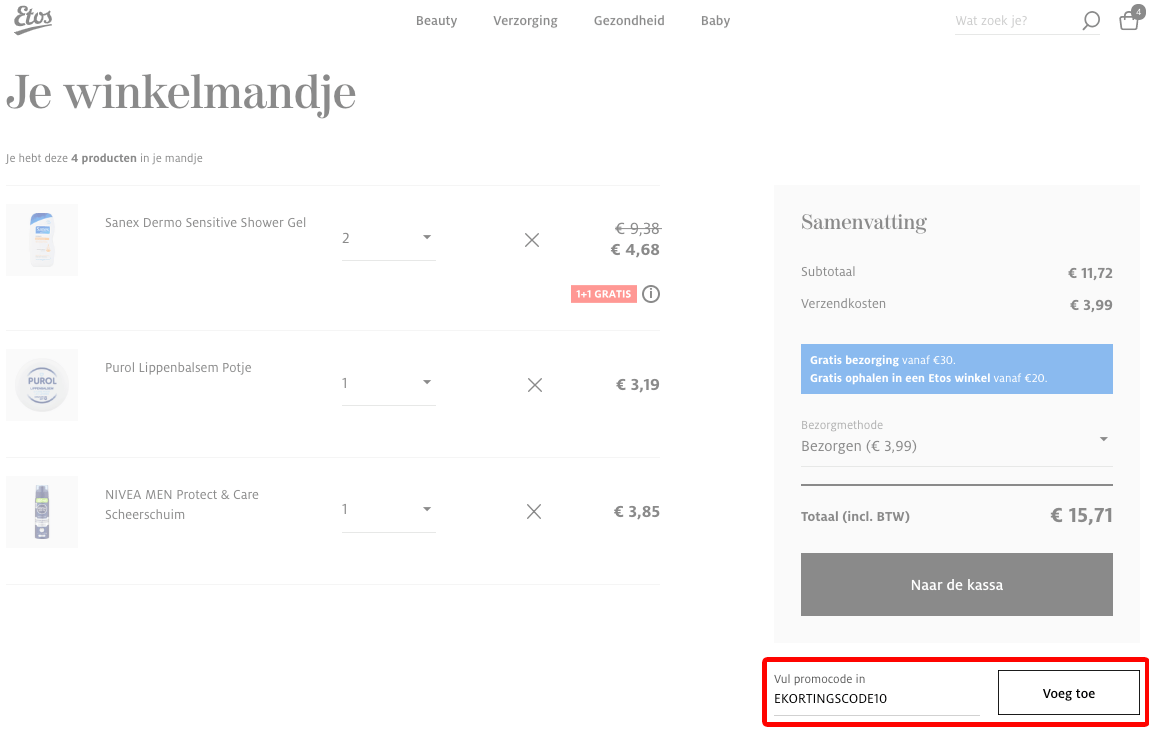Open the Purol Lippenbalsem product thumbnail

pyautogui.click(x=42, y=385)
